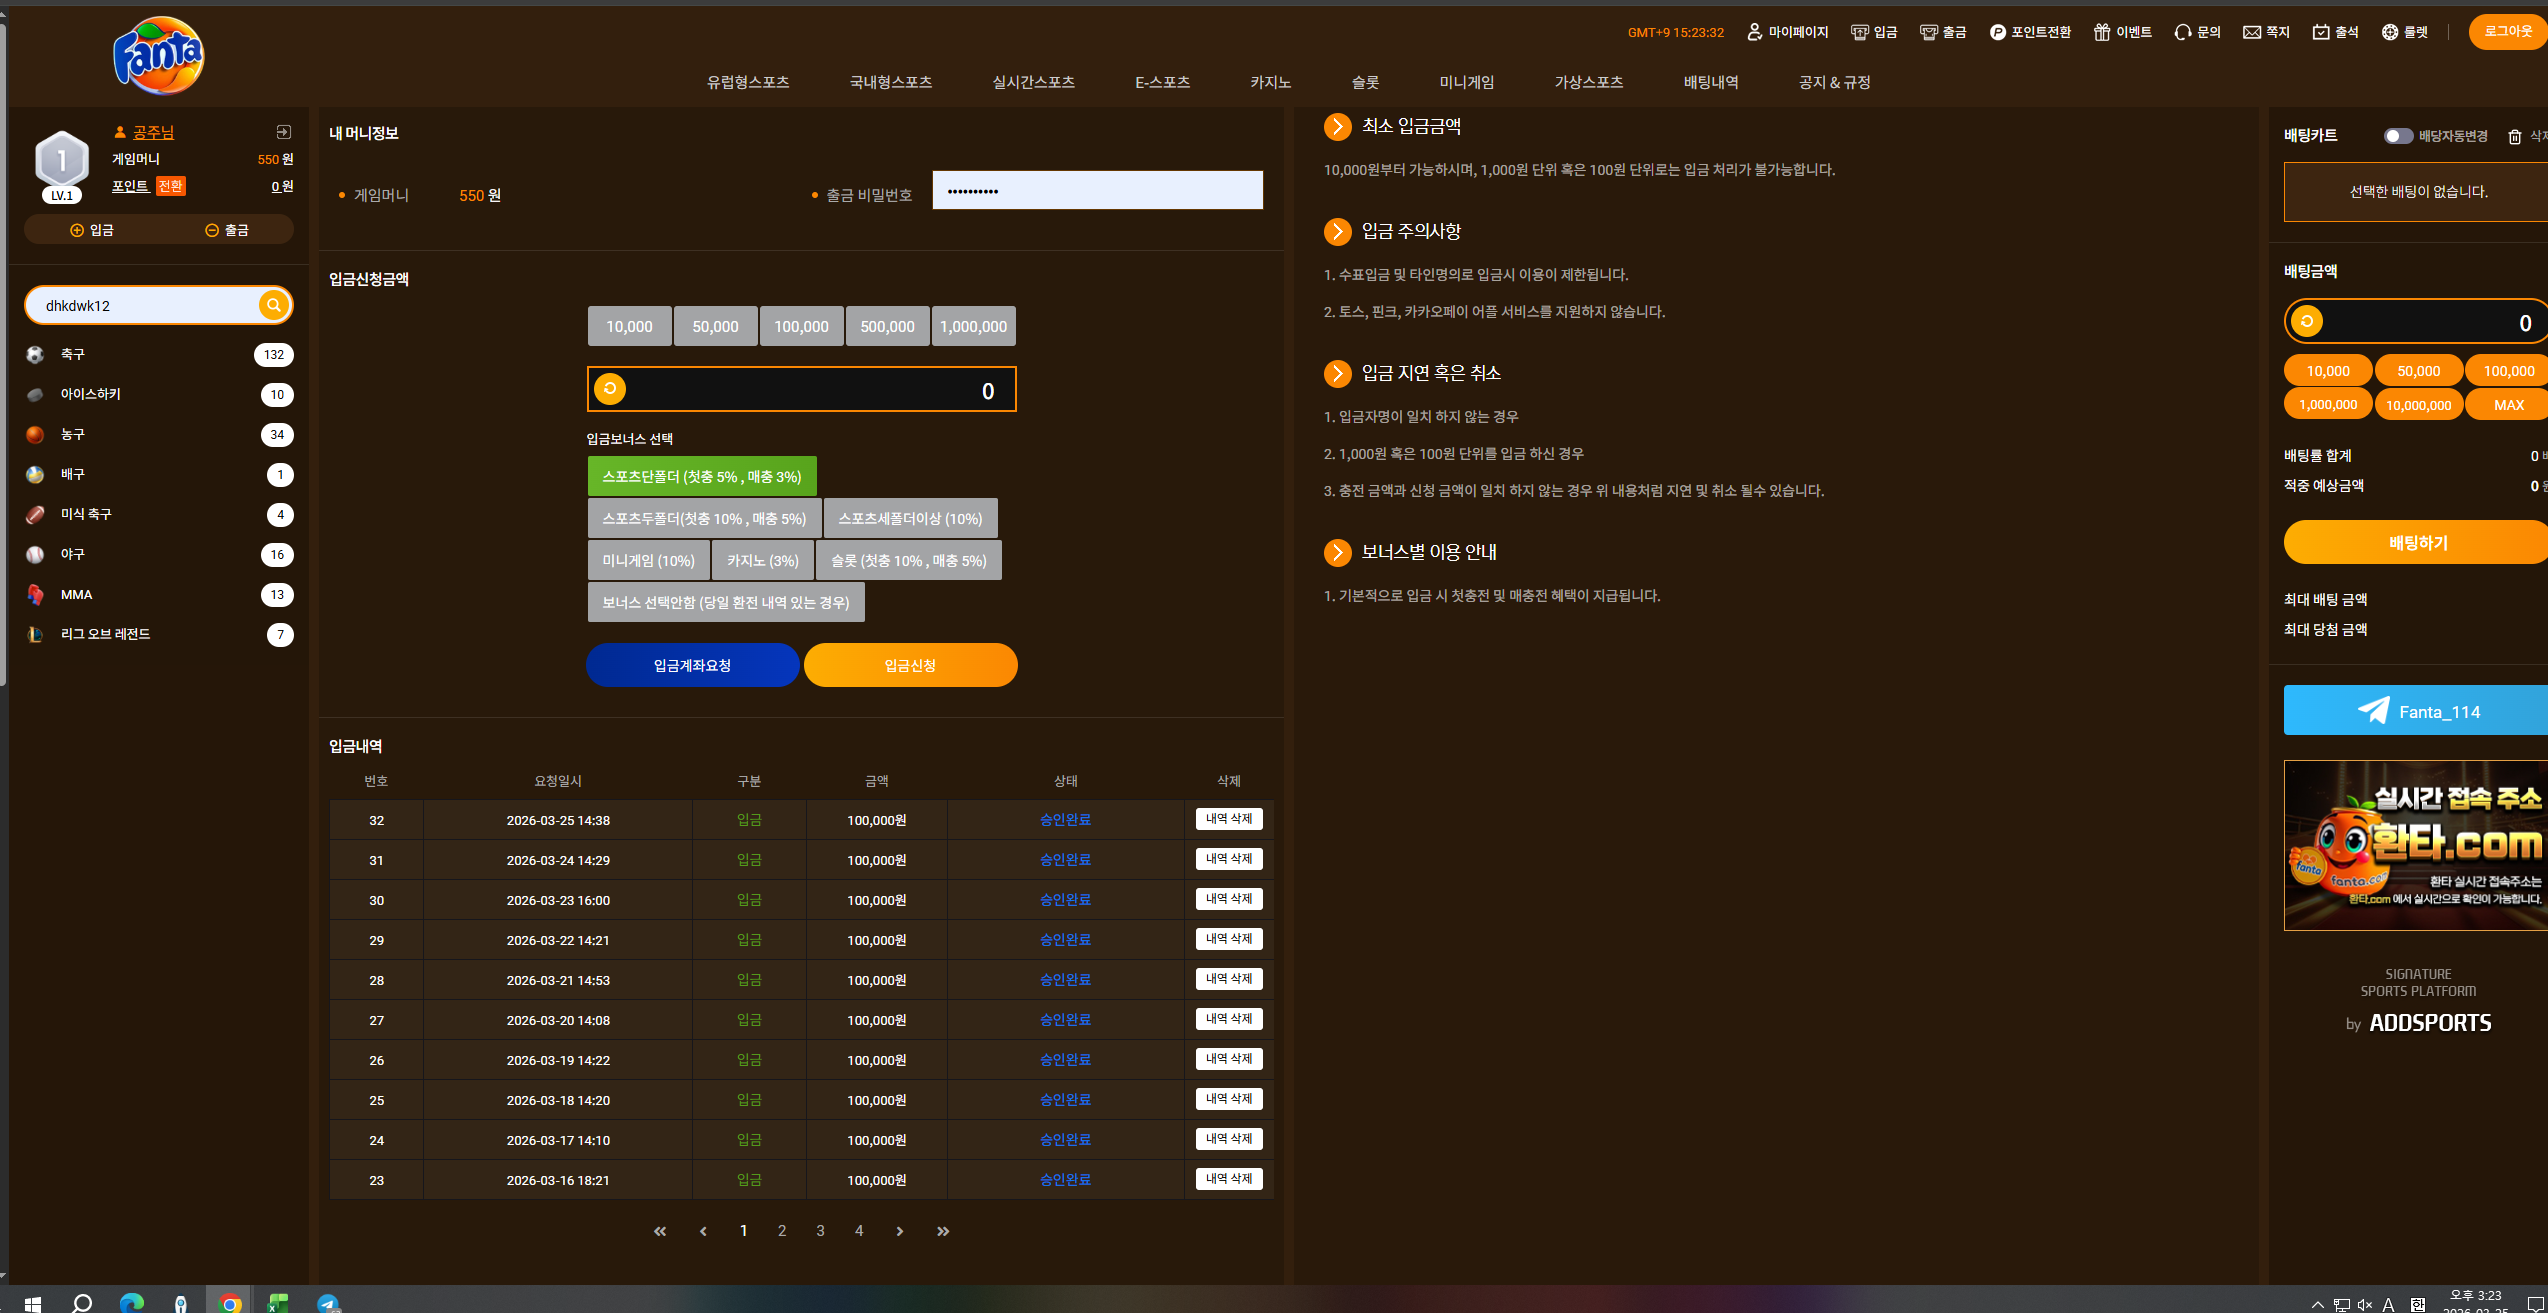Click the logout arrow icon beside the username
The height and width of the screenshot is (1313, 2548).
click(284, 132)
